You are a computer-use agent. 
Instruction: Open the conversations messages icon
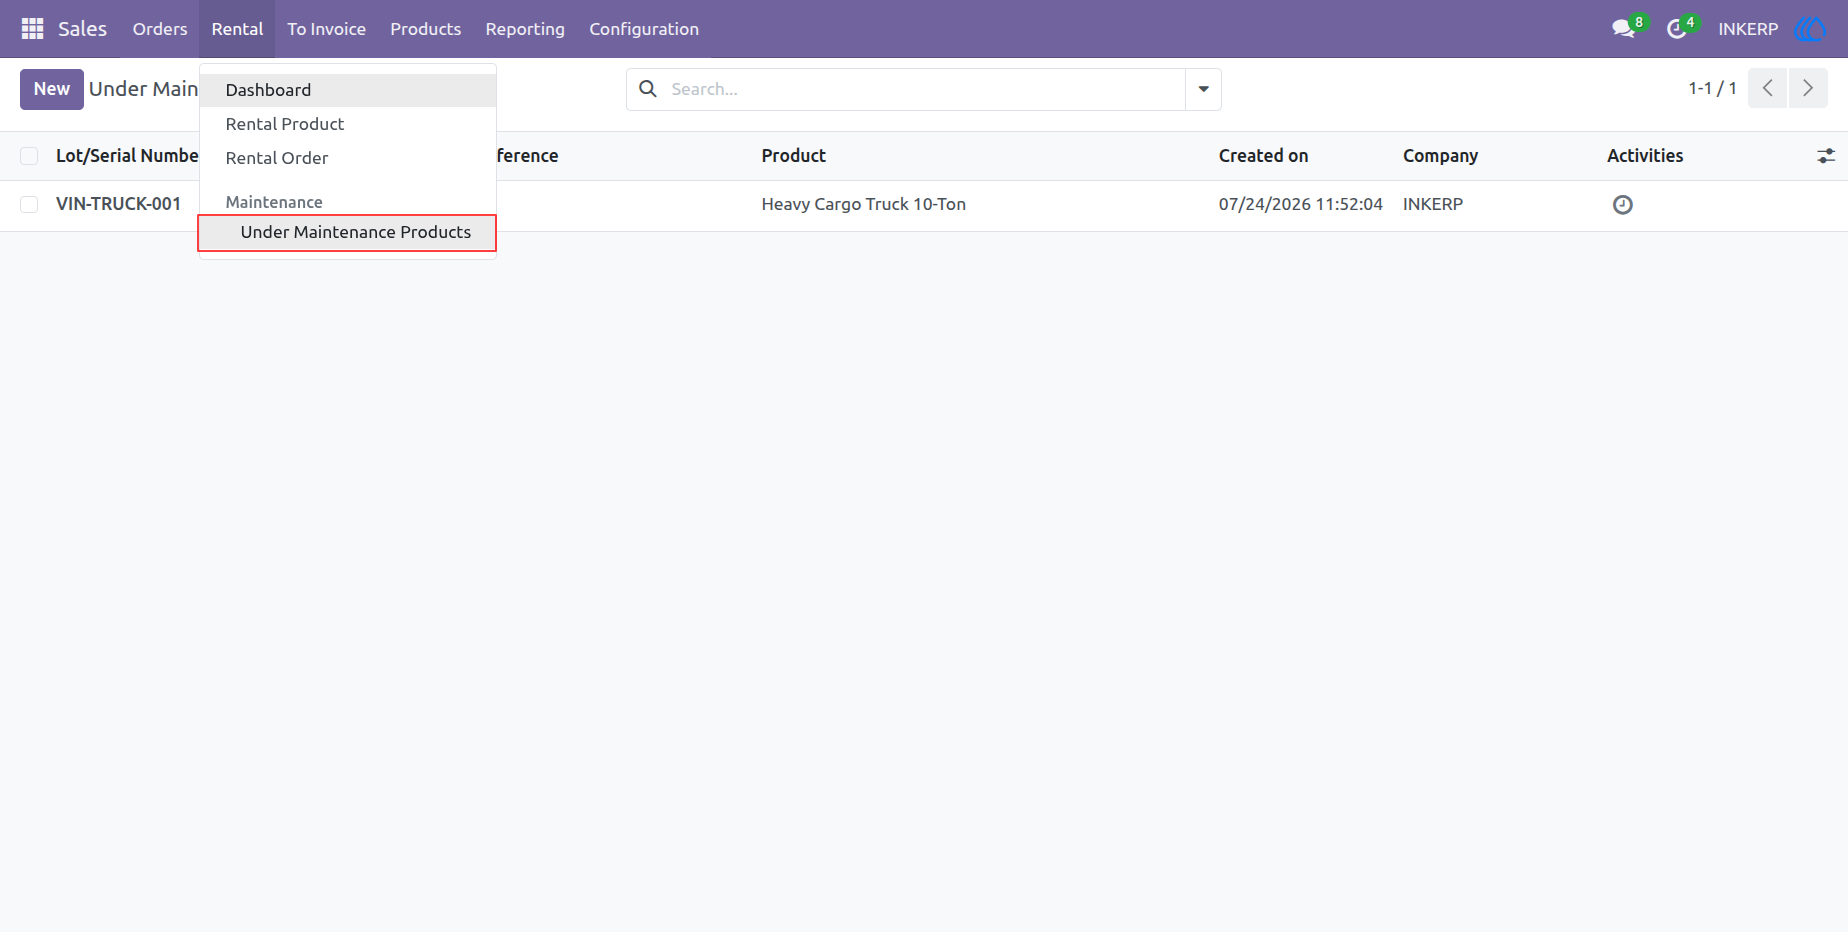[x=1624, y=29]
